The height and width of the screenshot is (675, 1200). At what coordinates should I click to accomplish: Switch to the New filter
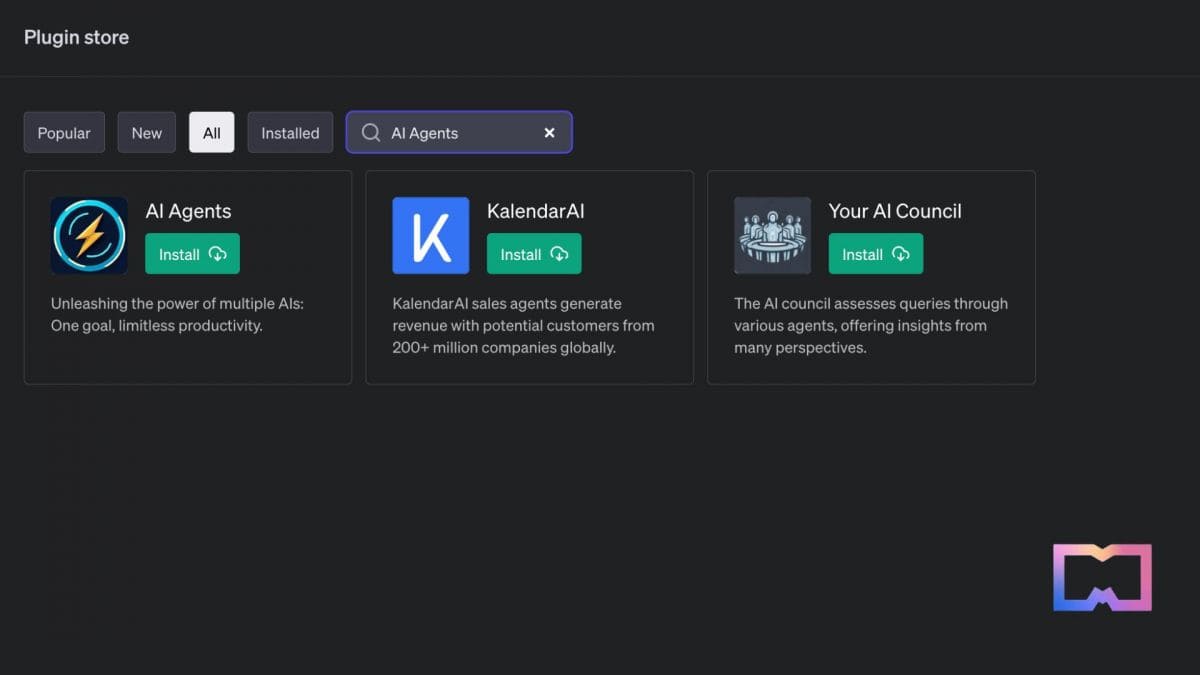pyautogui.click(x=146, y=132)
